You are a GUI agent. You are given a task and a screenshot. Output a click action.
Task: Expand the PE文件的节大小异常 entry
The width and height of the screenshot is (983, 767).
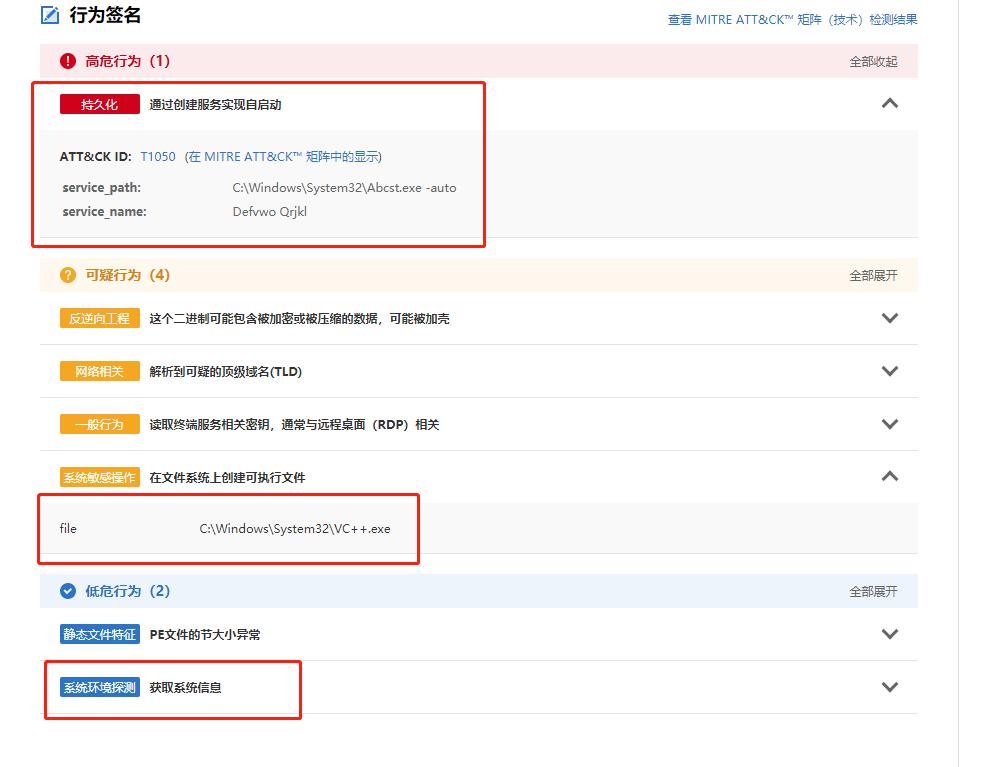pos(889,634)
